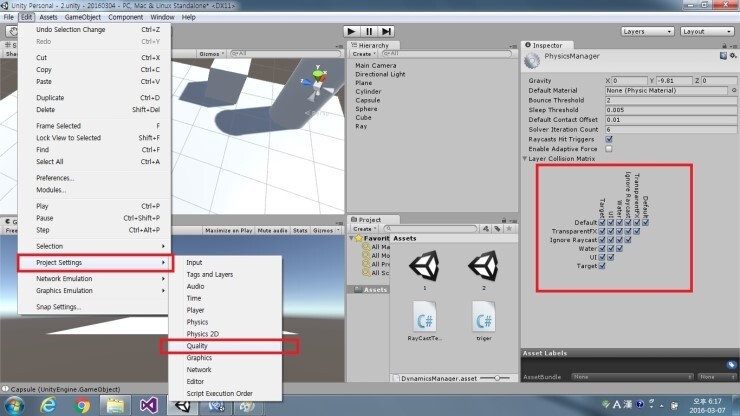Toggle Ignore Raycast row first checkbox
The image size is (740, 416).
pyautogui.click(x=602, y=240)
